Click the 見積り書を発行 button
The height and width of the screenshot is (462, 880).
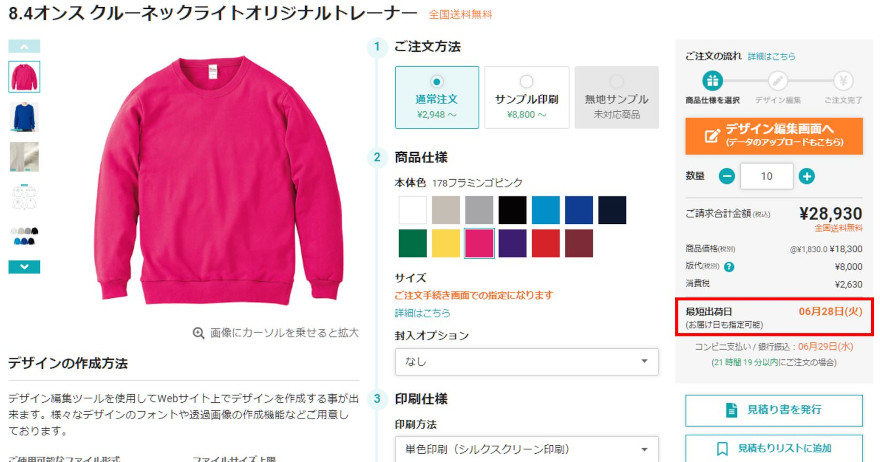[774, 410]
